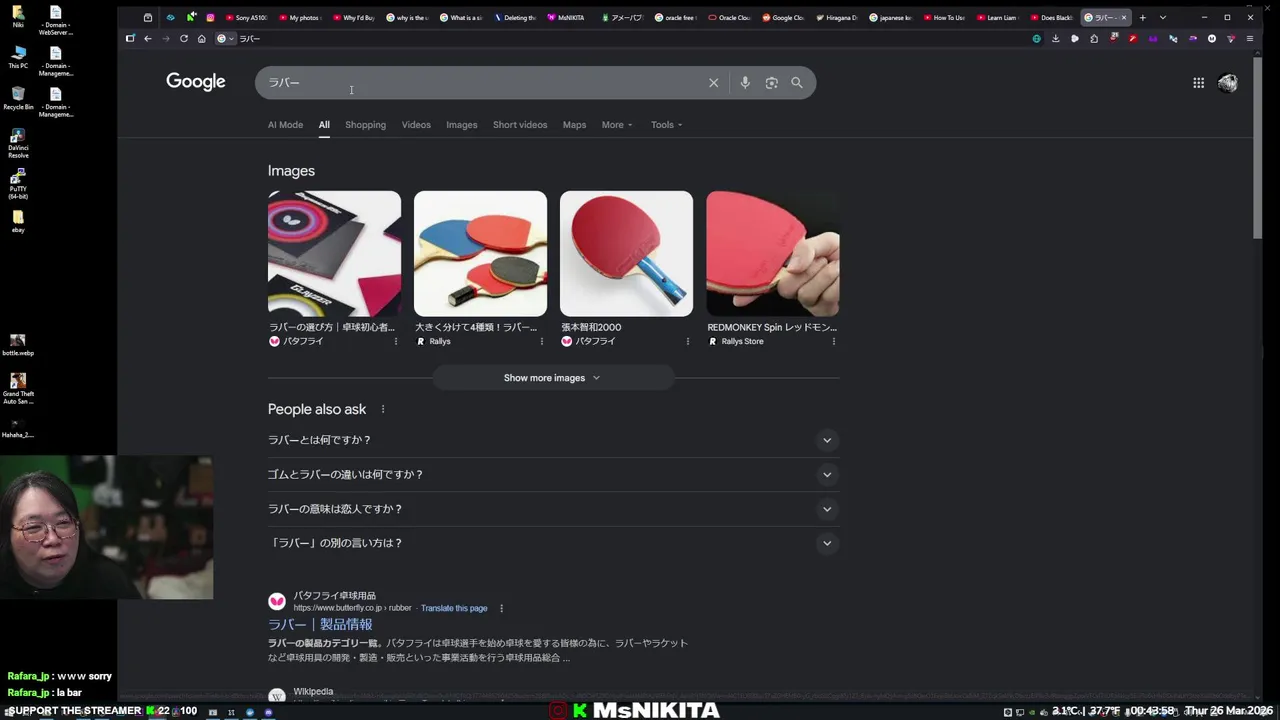The height and width of the screenshot is (720, 1280).
Task: Open the DaVinci Resolve desktop icon
Action: (x=18, y=143)
